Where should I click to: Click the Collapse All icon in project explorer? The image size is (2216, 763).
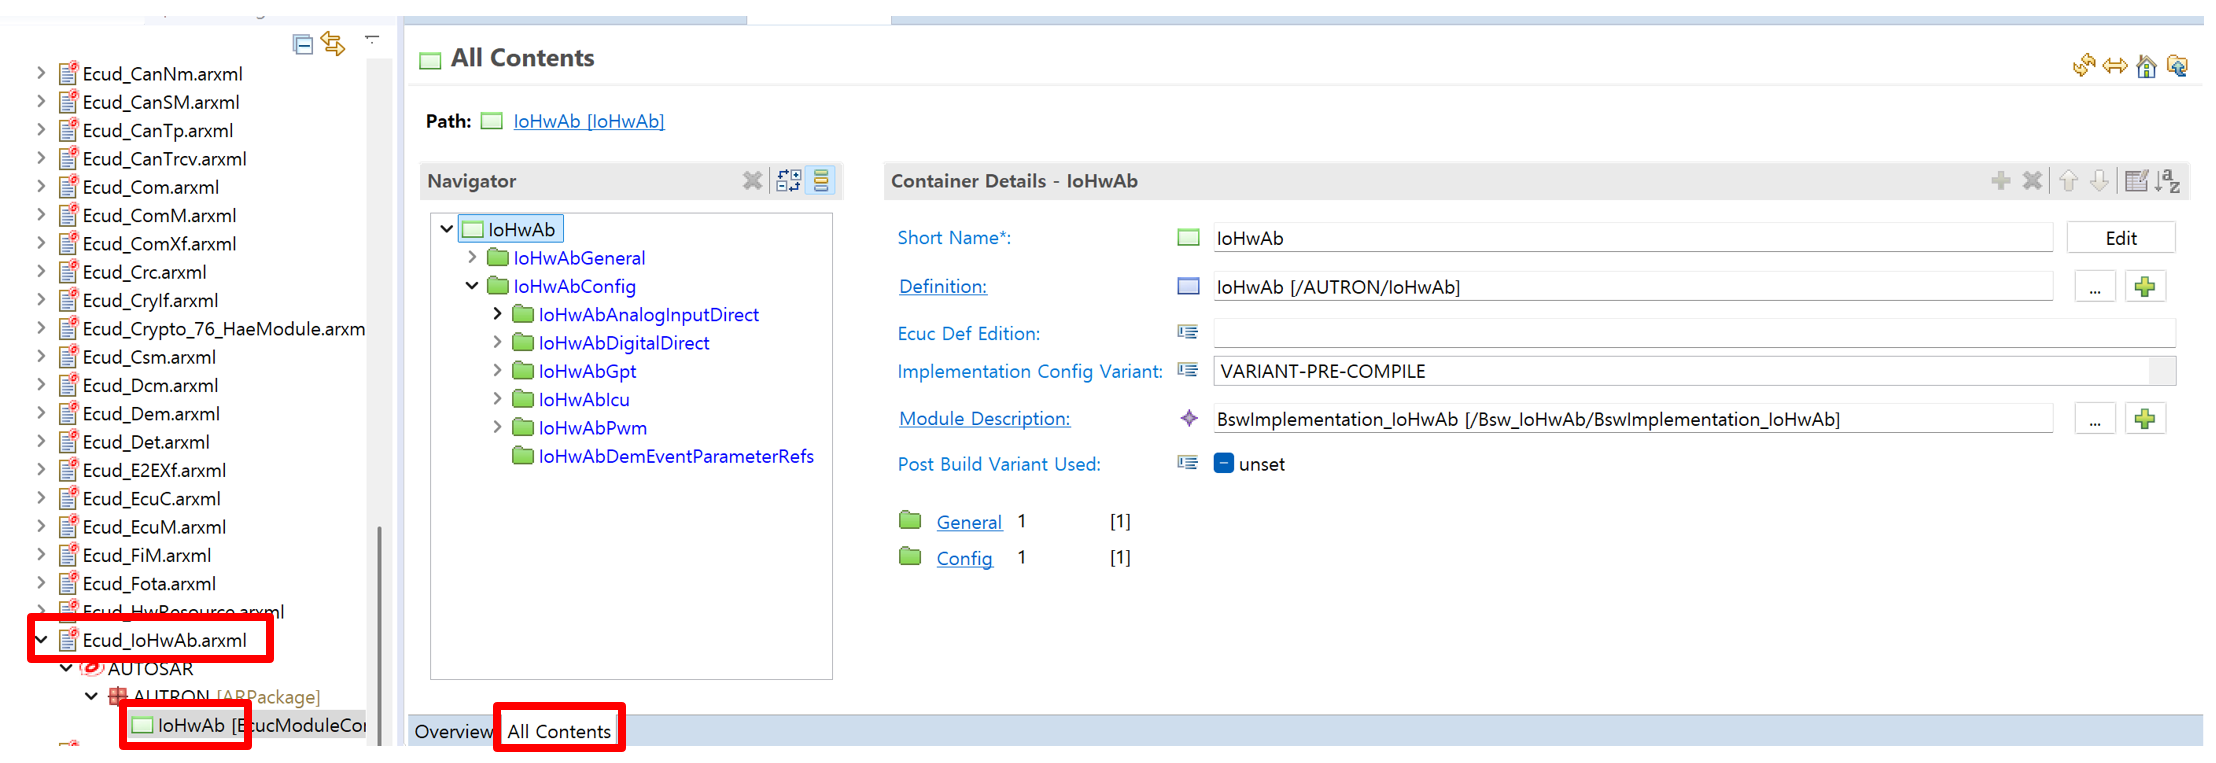(303, 45)
